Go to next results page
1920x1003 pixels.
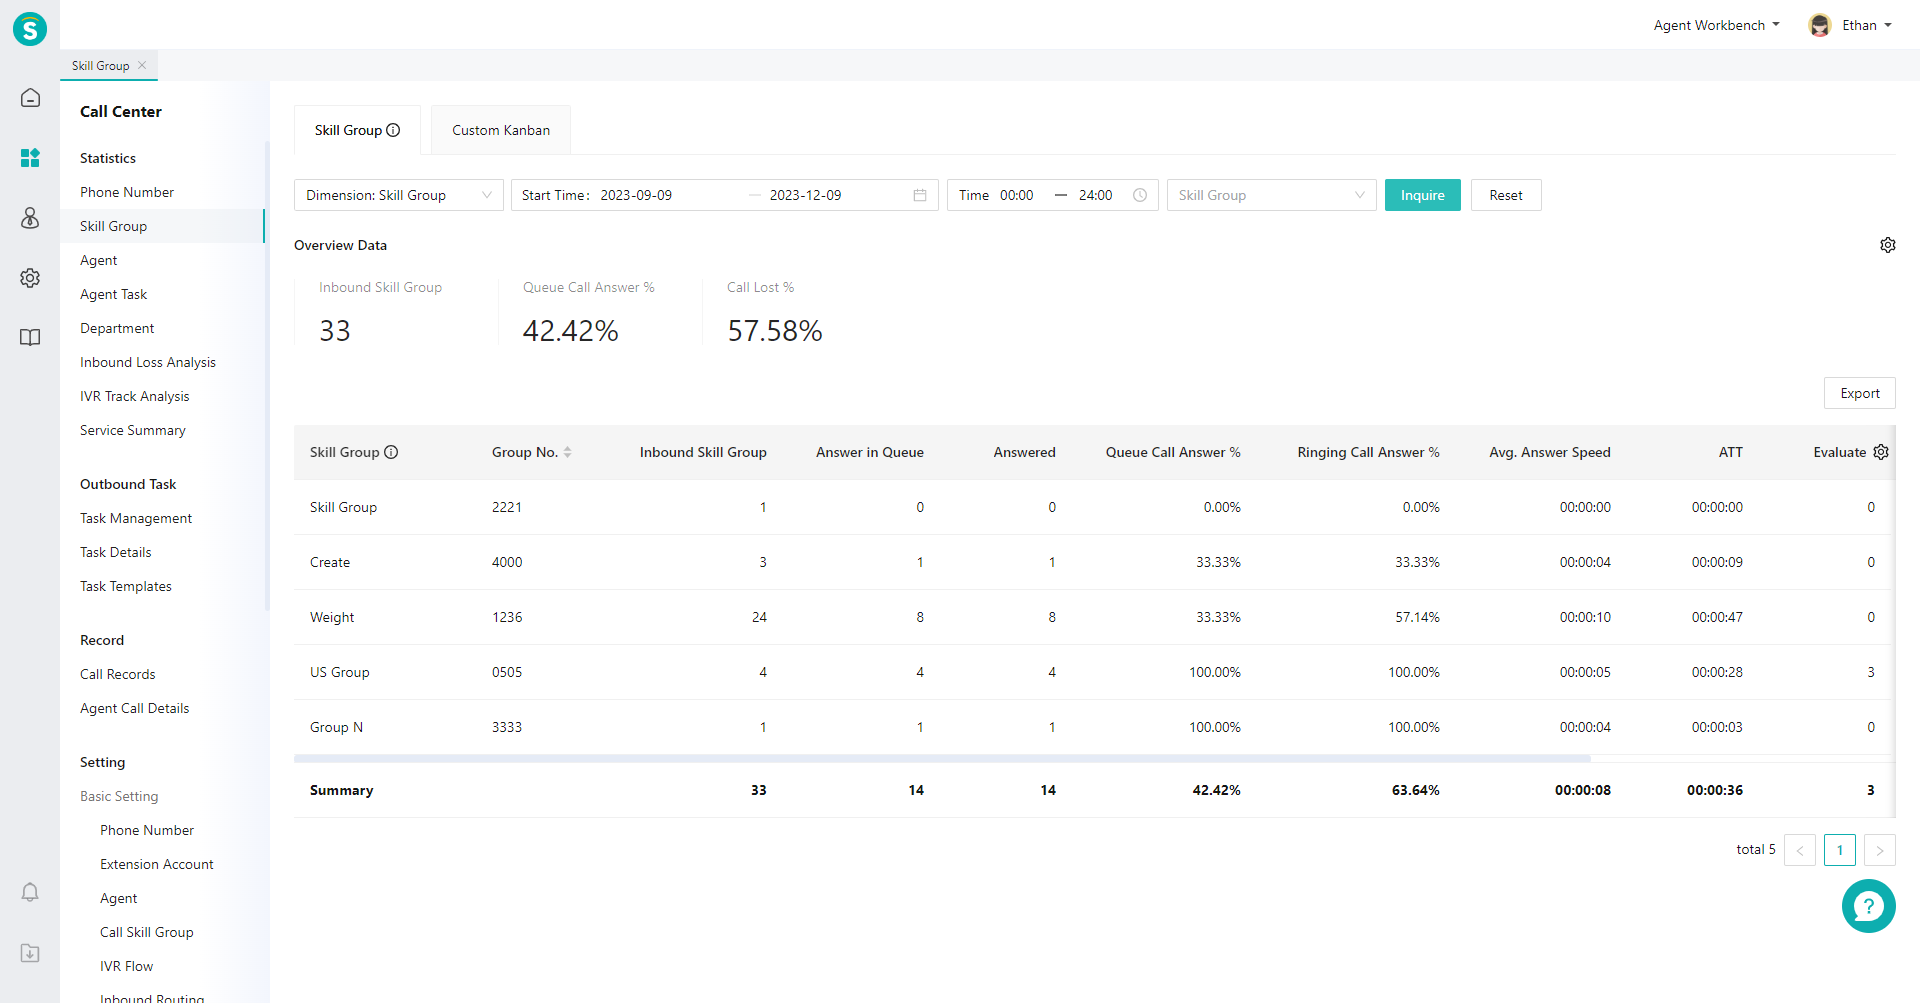tap(1880, 850)
